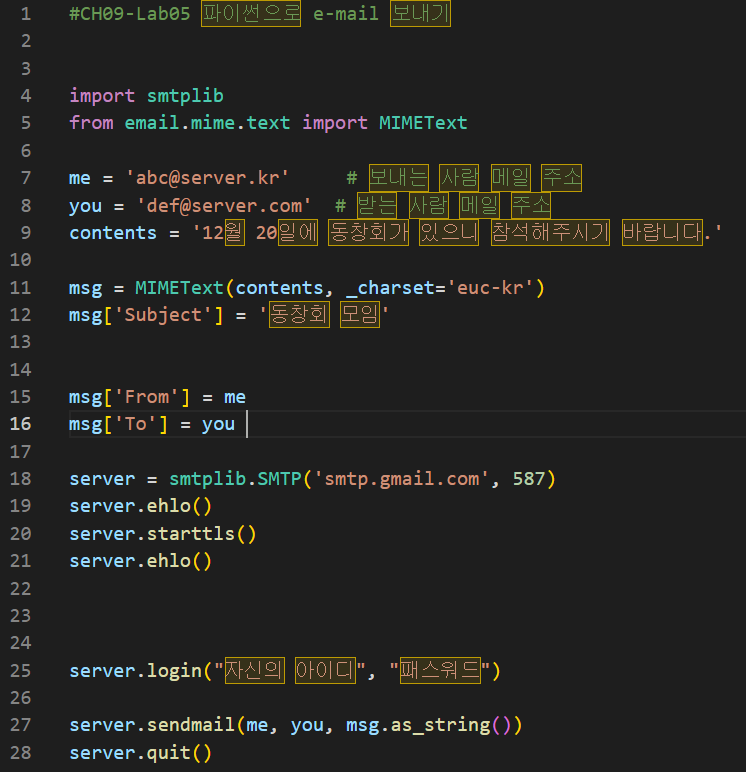The image size is (746, 772).
Task: Click 'MIMEText(' constructor call on line 11
Action: tap(185, 288)
